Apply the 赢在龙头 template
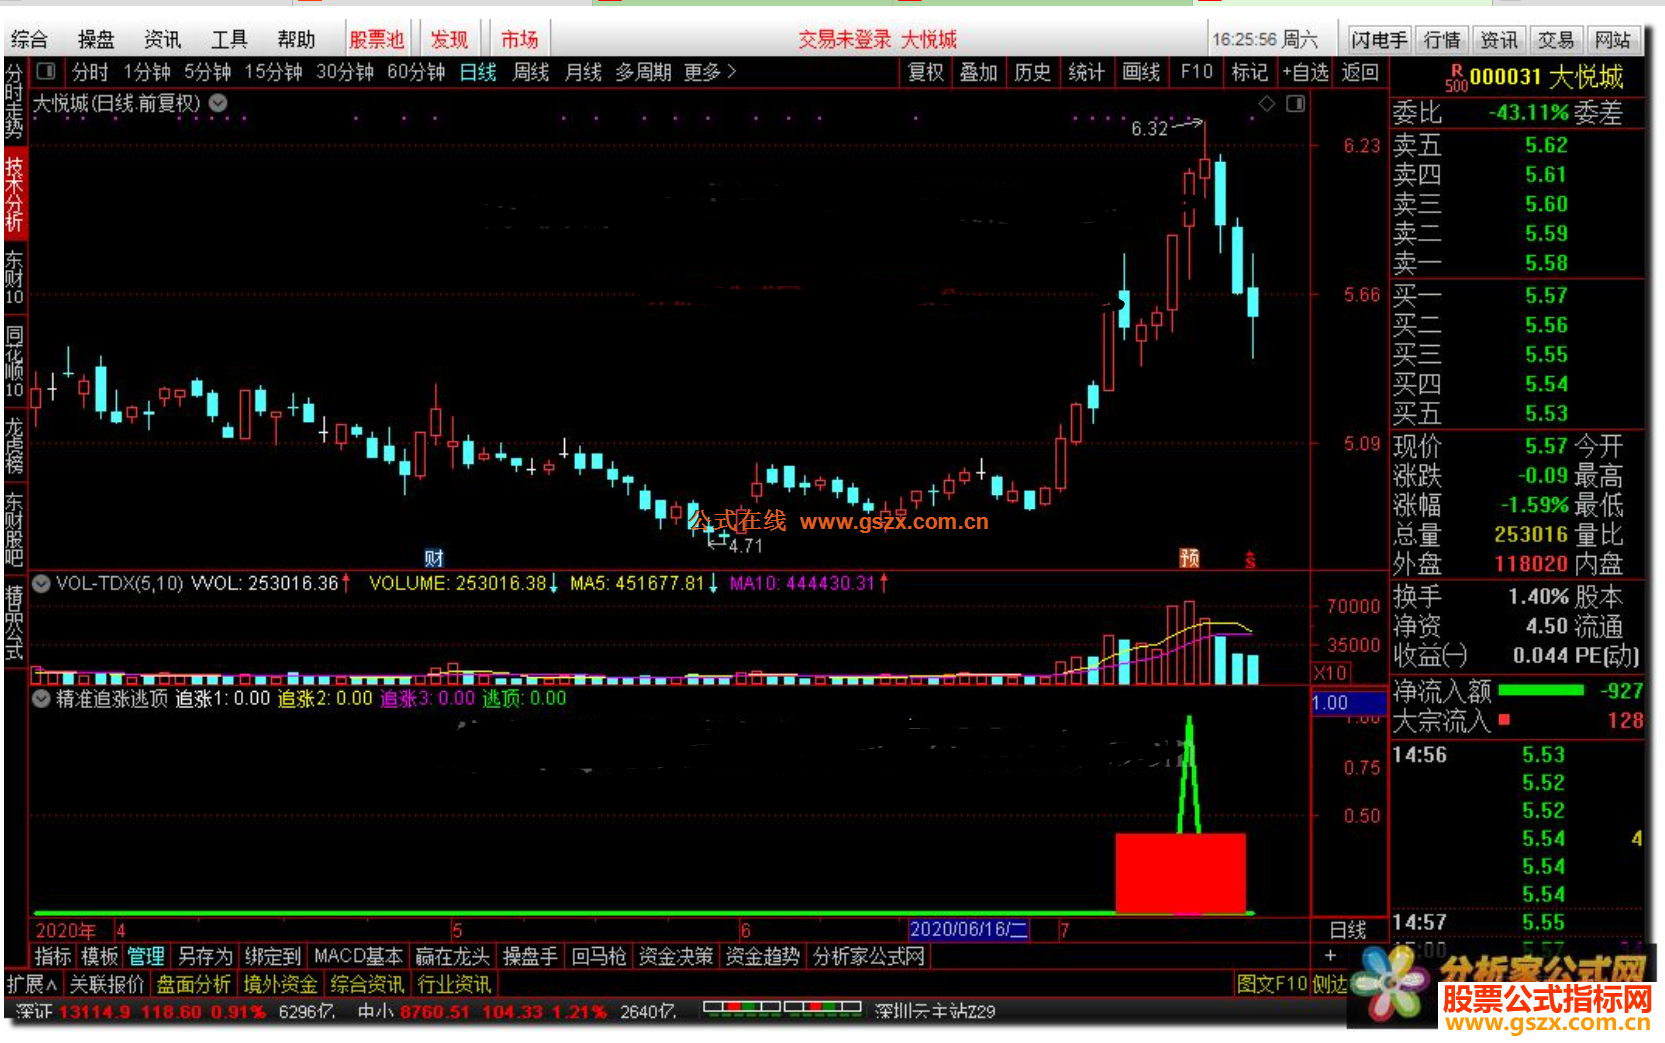 [452, 957]
